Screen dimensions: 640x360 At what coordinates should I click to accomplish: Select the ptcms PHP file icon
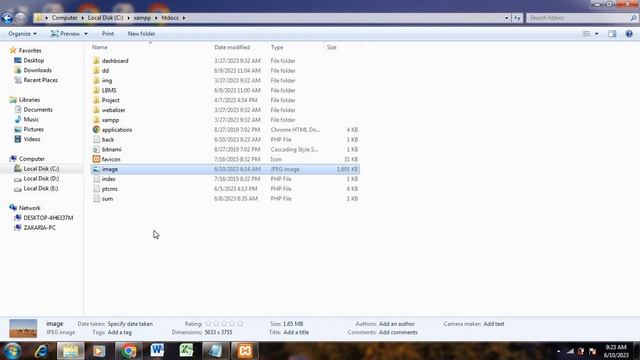pos(96,189)
